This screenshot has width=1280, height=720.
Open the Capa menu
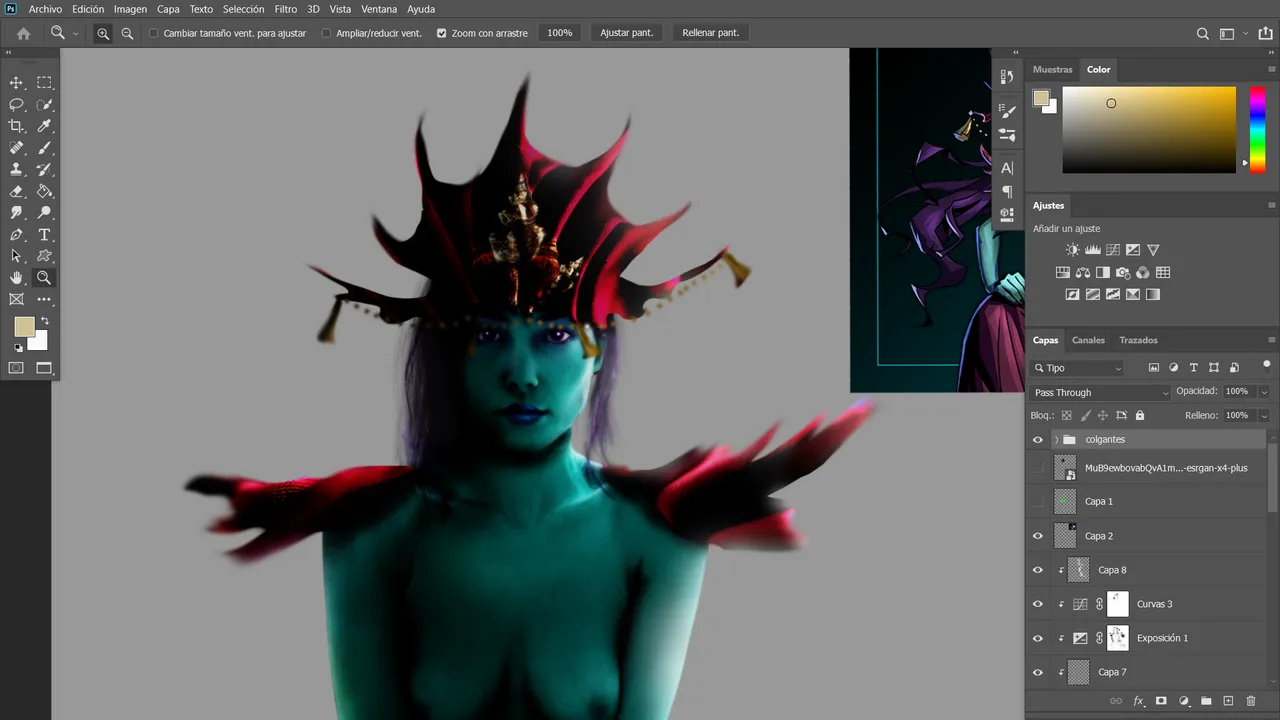click(x=168, y=9)
